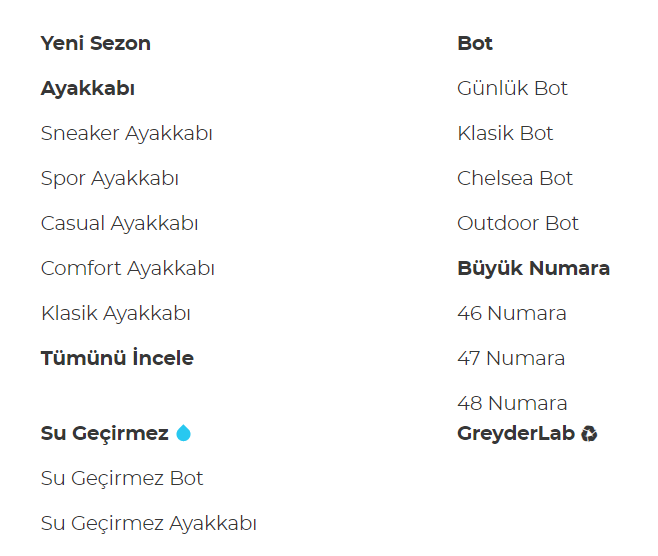658x556 pixels.
Task: Click the water drop icon beside Su Geçirmez
Action: [x=183, y=433]
